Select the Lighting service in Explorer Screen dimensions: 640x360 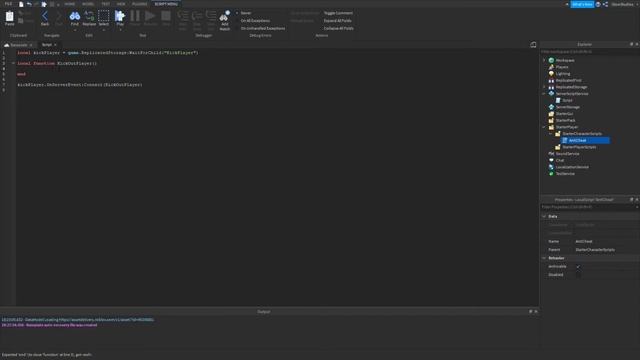click(563, 74)
